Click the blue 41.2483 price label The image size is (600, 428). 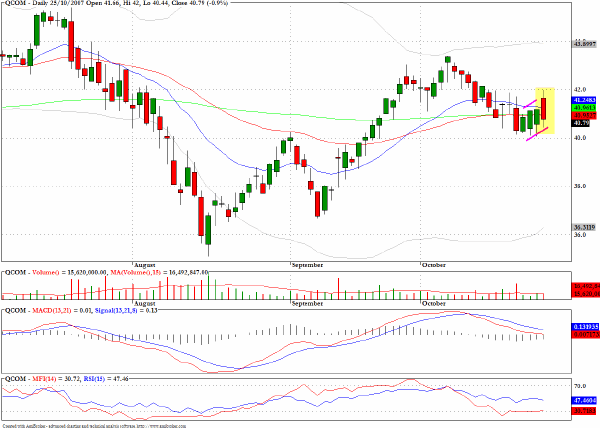(584, 100)
